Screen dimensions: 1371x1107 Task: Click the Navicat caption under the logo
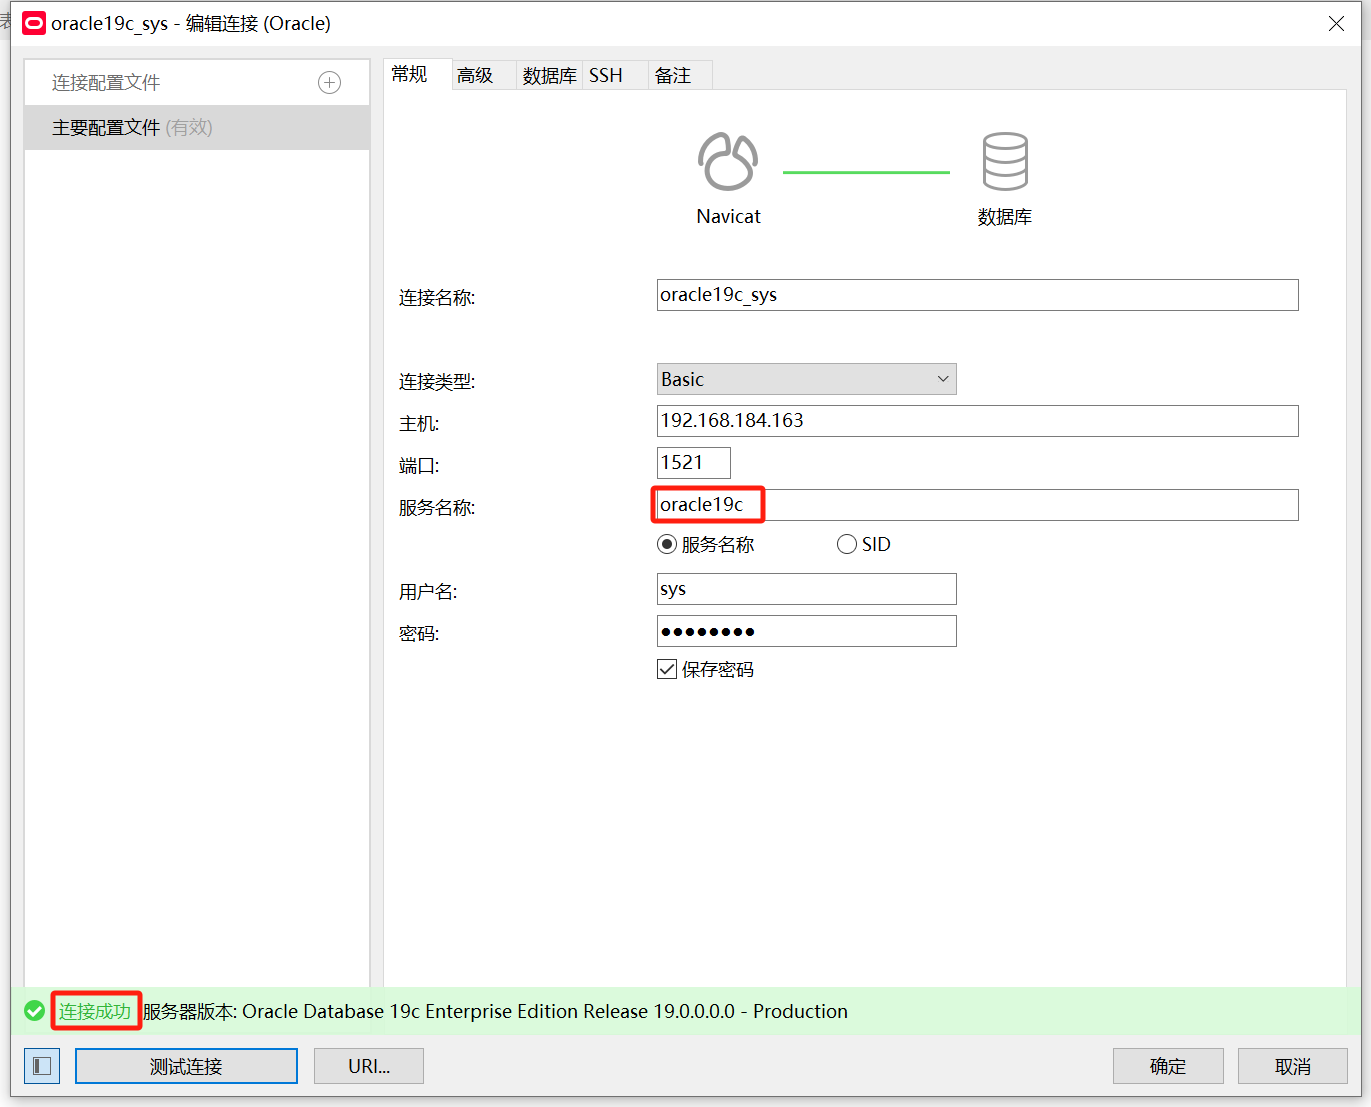pos(728,216)
